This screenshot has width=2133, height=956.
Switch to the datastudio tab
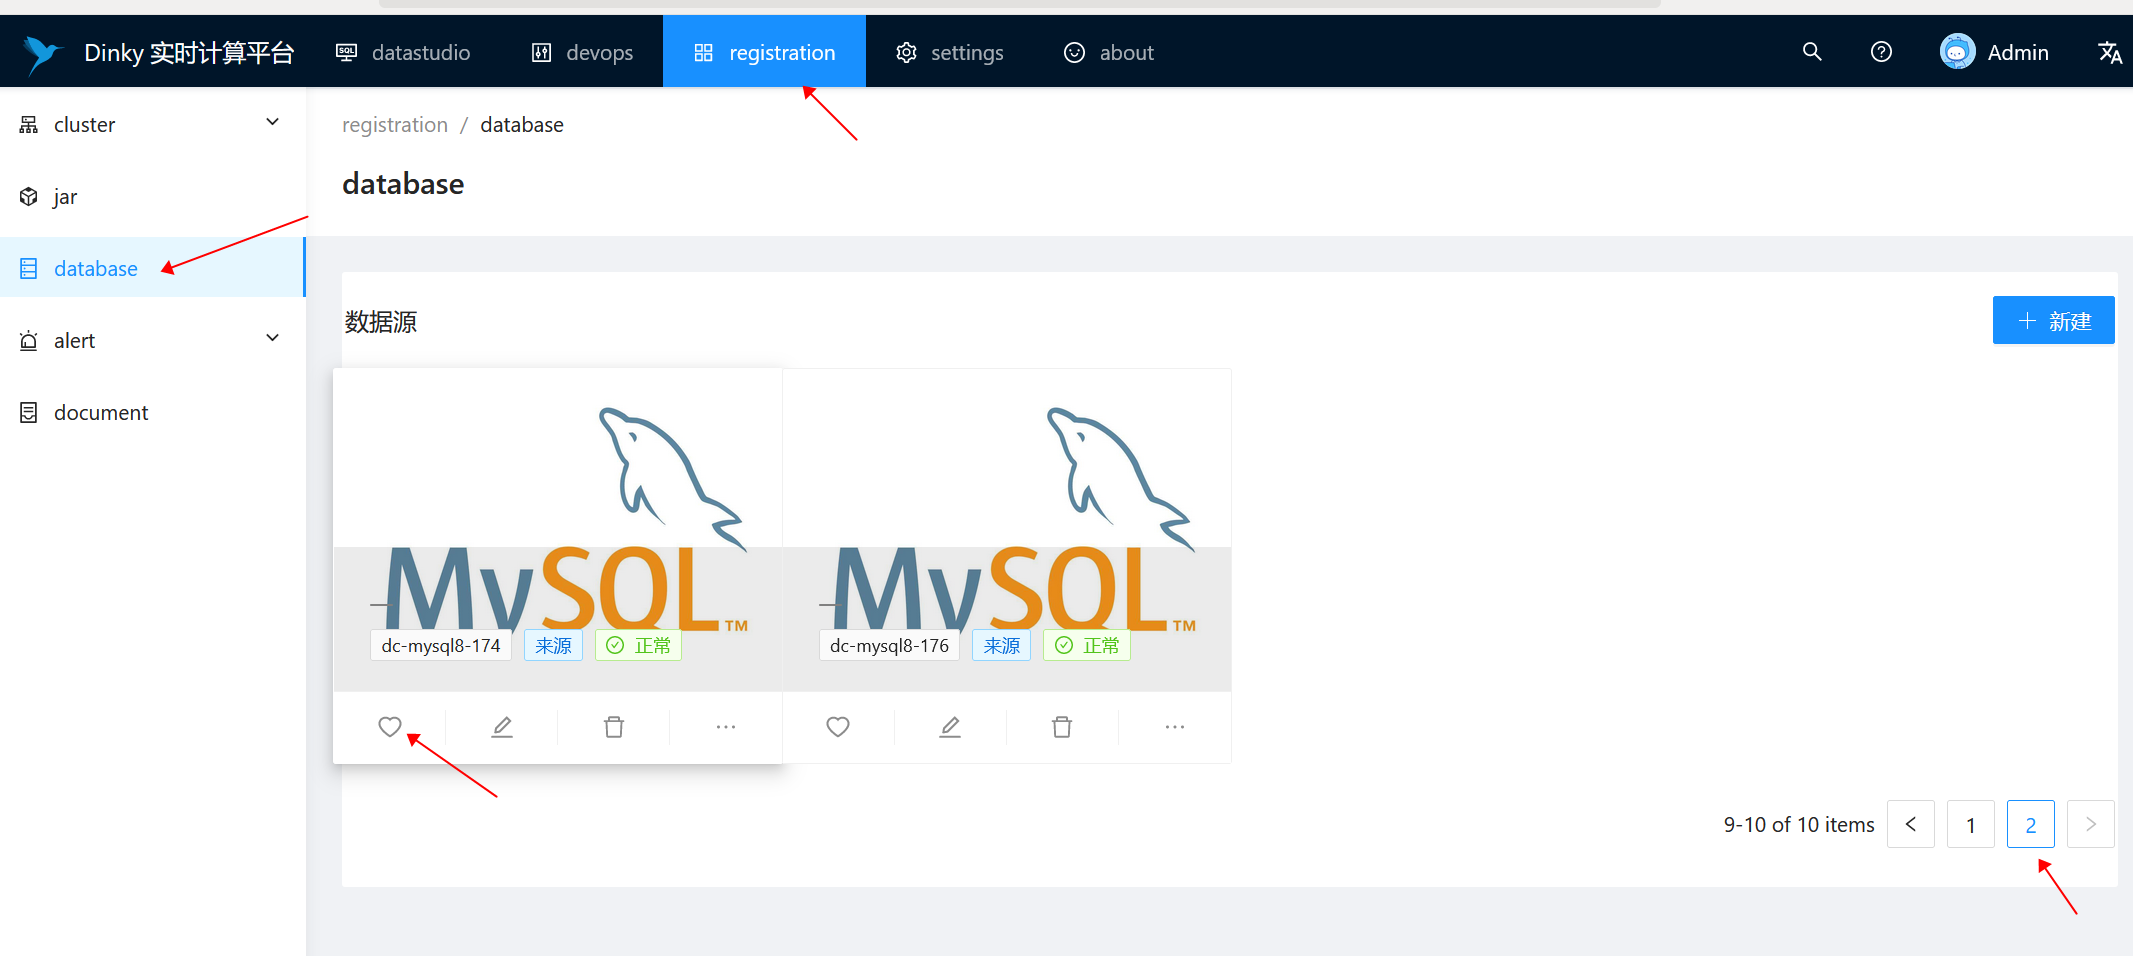click(x=403, y=52)
